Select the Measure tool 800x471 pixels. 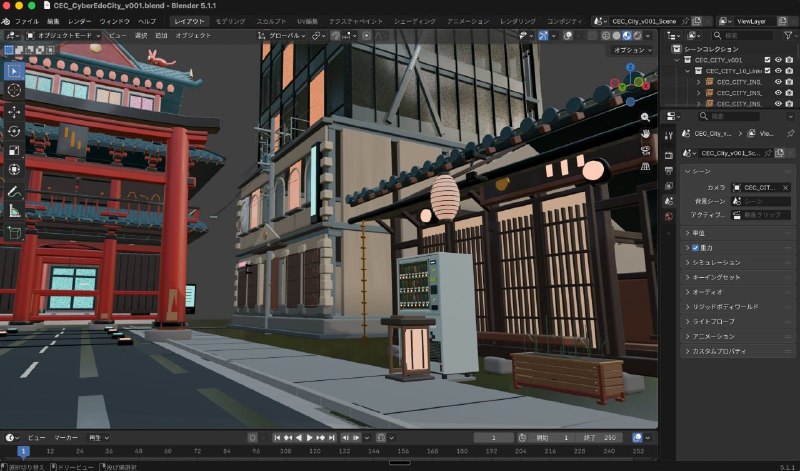tap(14, 211)
